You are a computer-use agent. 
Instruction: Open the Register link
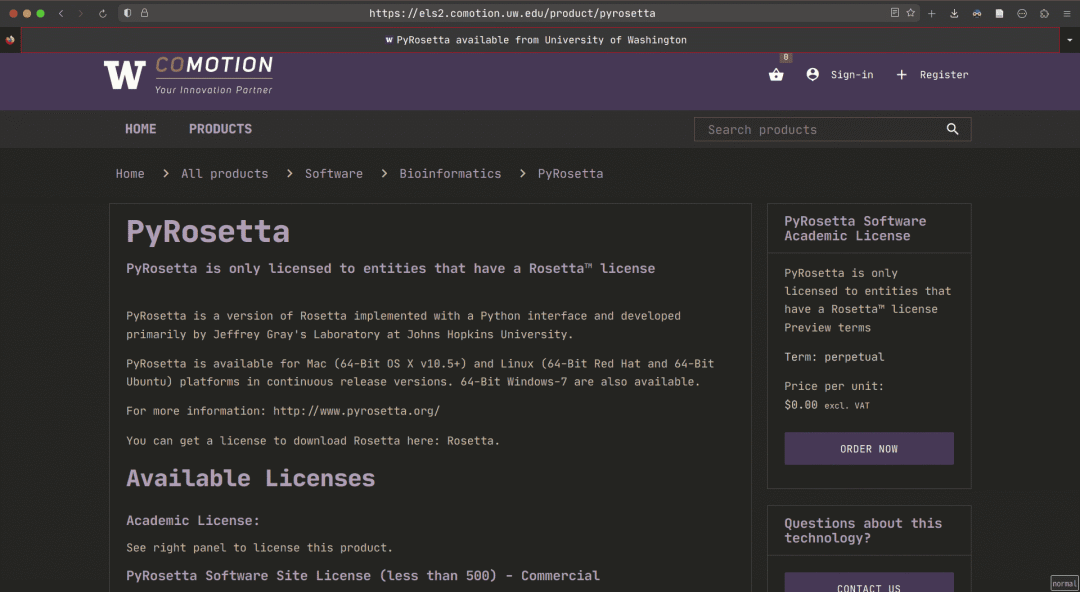(944, 75)
